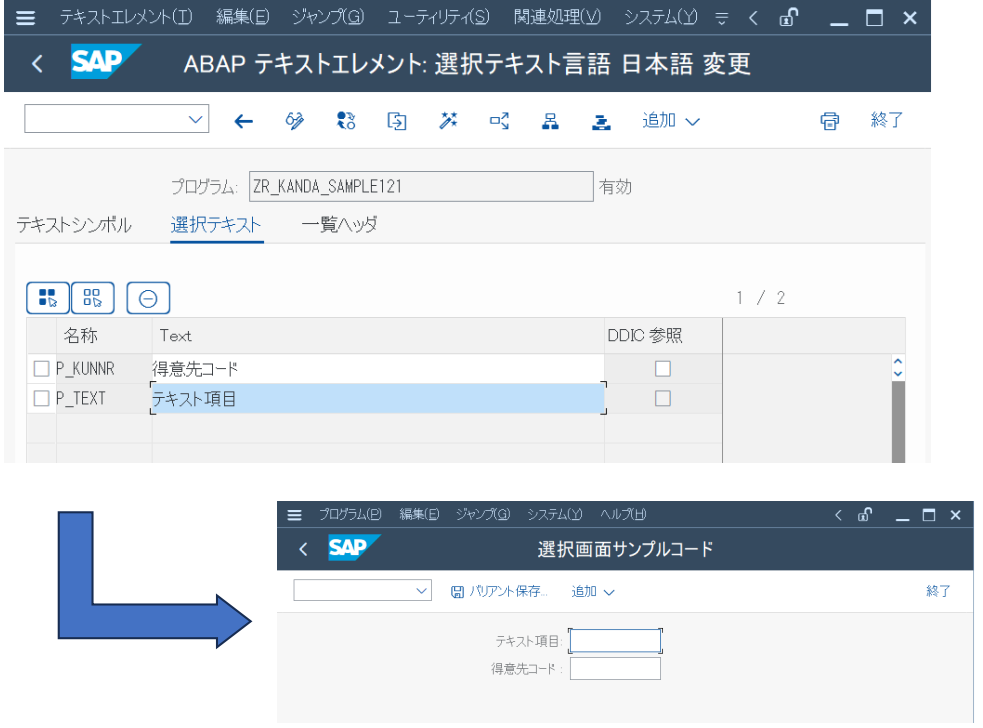Click the Text column header
Image resolution: width=983 pixels, height=728 pixels.
(378, 335)
